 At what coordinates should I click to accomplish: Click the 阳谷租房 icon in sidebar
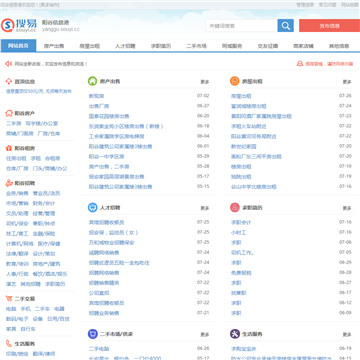click(x=9, y=148)
